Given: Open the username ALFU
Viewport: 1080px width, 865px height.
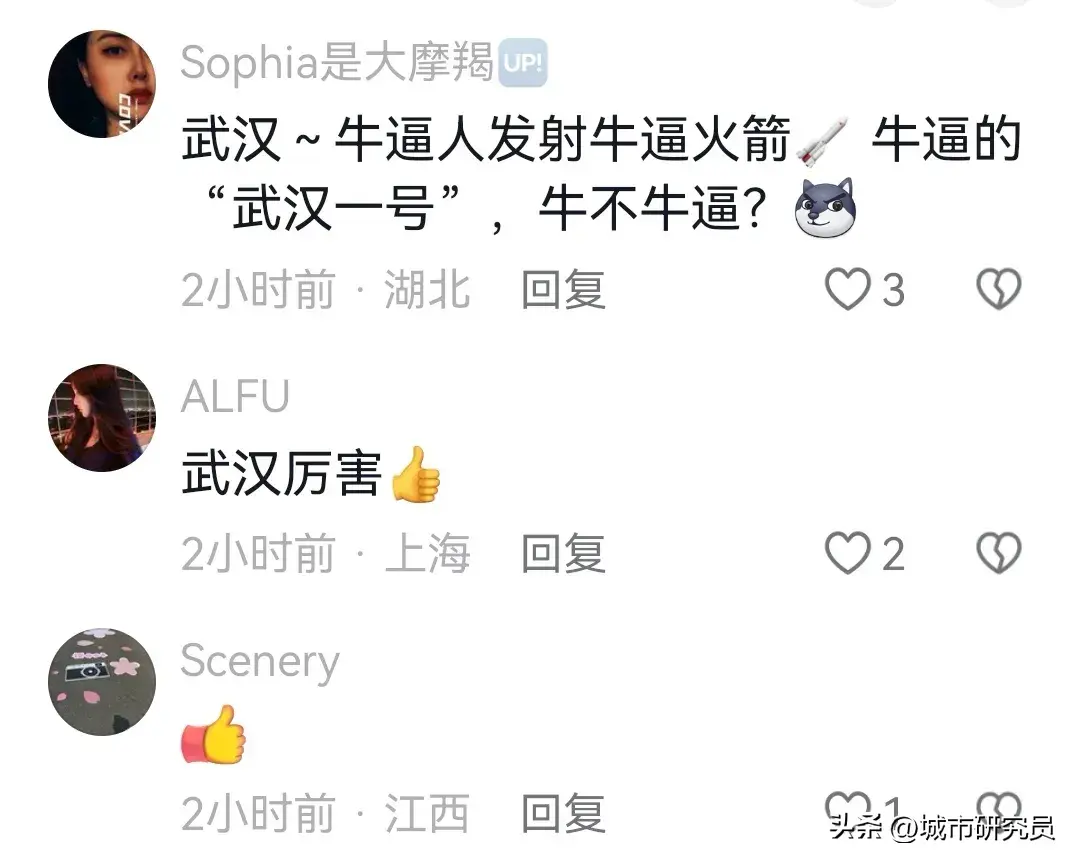Looking at the screenshot, I should point(235,396).
